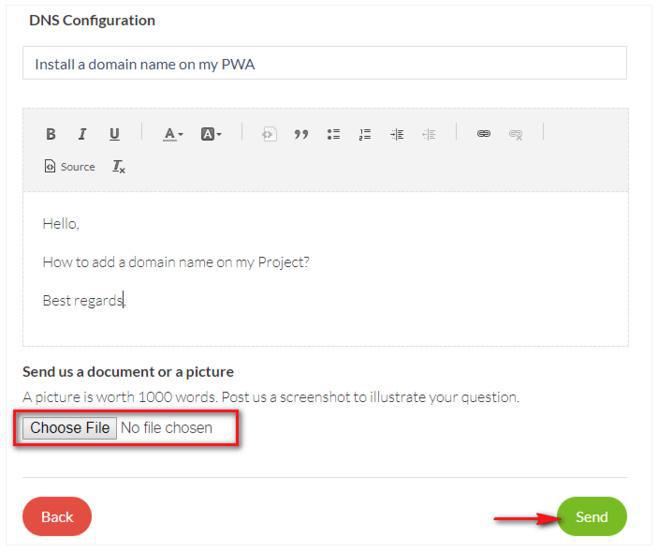This screenshot has width=658, height=552.
Task: Insert a numbered list
Action: click(x=365, y=134)
